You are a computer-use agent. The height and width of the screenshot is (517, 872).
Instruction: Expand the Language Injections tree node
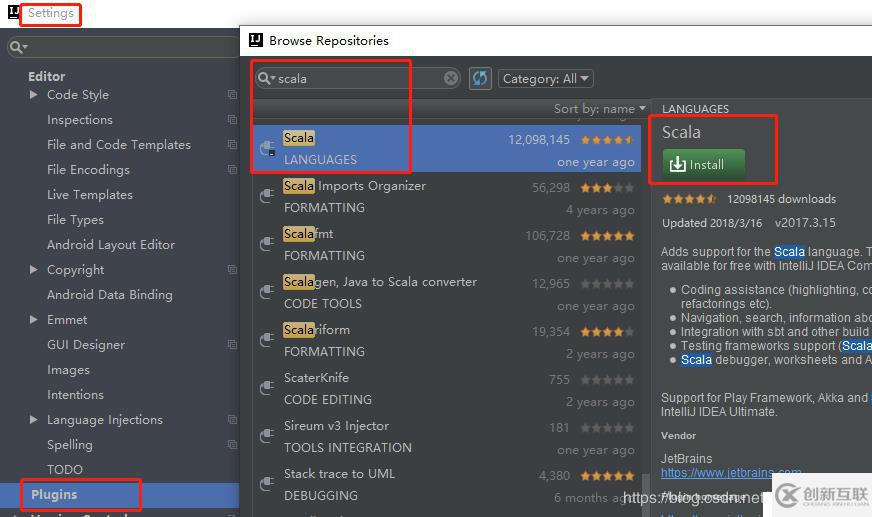[33, 420]
